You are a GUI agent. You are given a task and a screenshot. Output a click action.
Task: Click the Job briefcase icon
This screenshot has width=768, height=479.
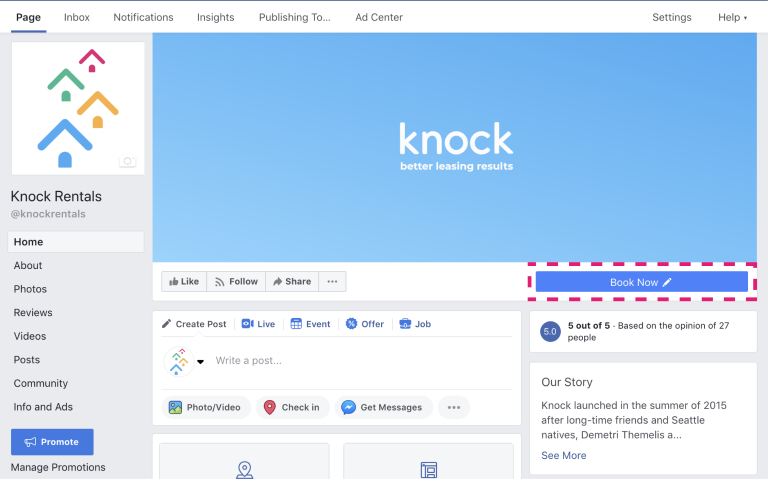[x=405, y=324]
